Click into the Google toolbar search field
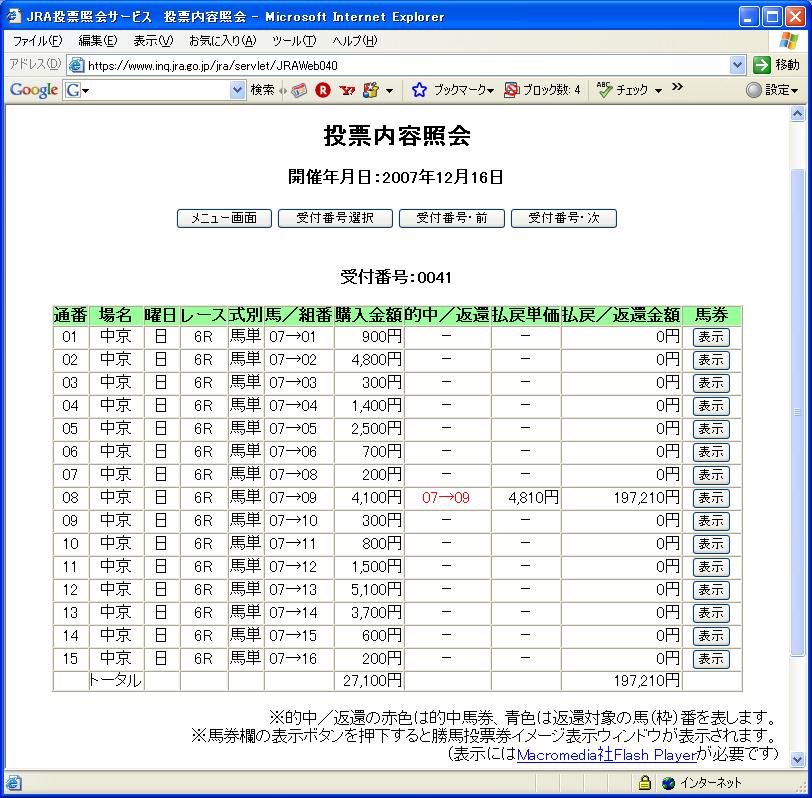The height and width of the screenshot is (798, 812). coord(153,90)
